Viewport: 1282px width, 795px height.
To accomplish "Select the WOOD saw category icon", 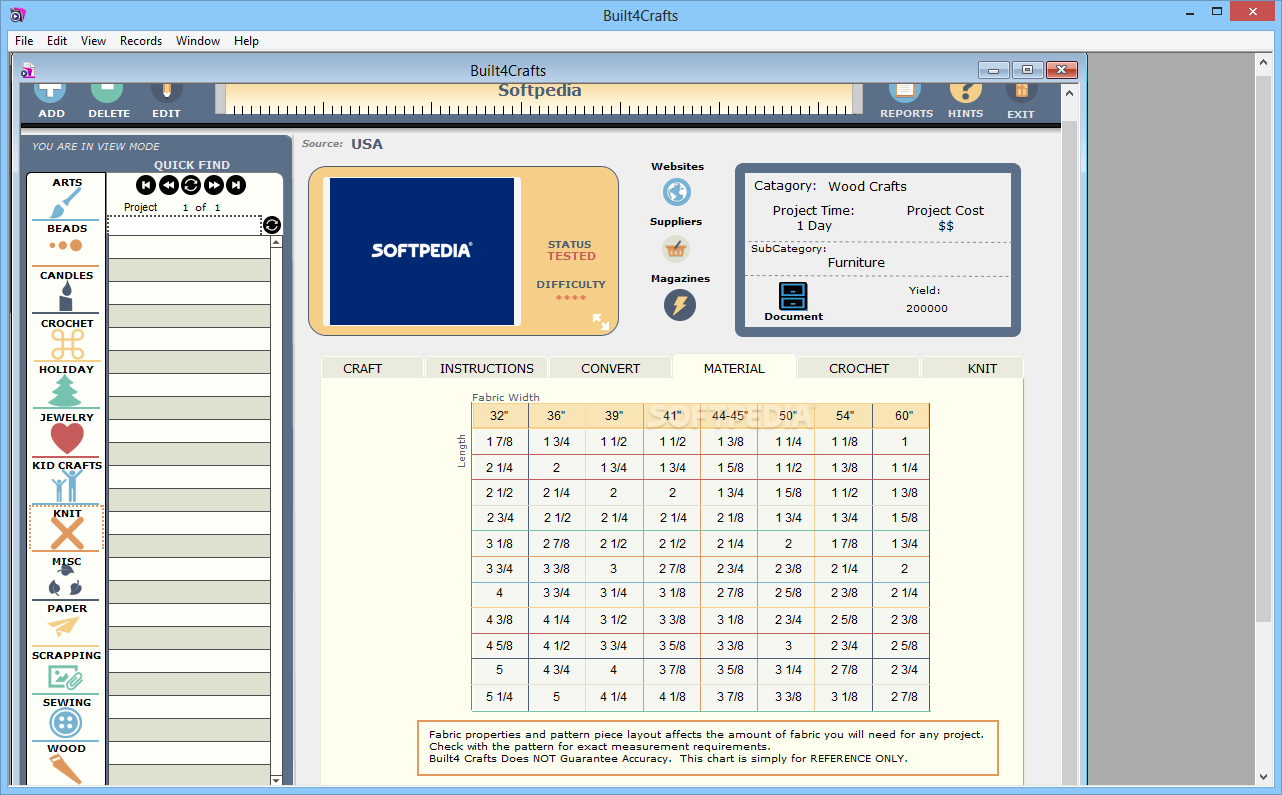I will coord(66,768).
